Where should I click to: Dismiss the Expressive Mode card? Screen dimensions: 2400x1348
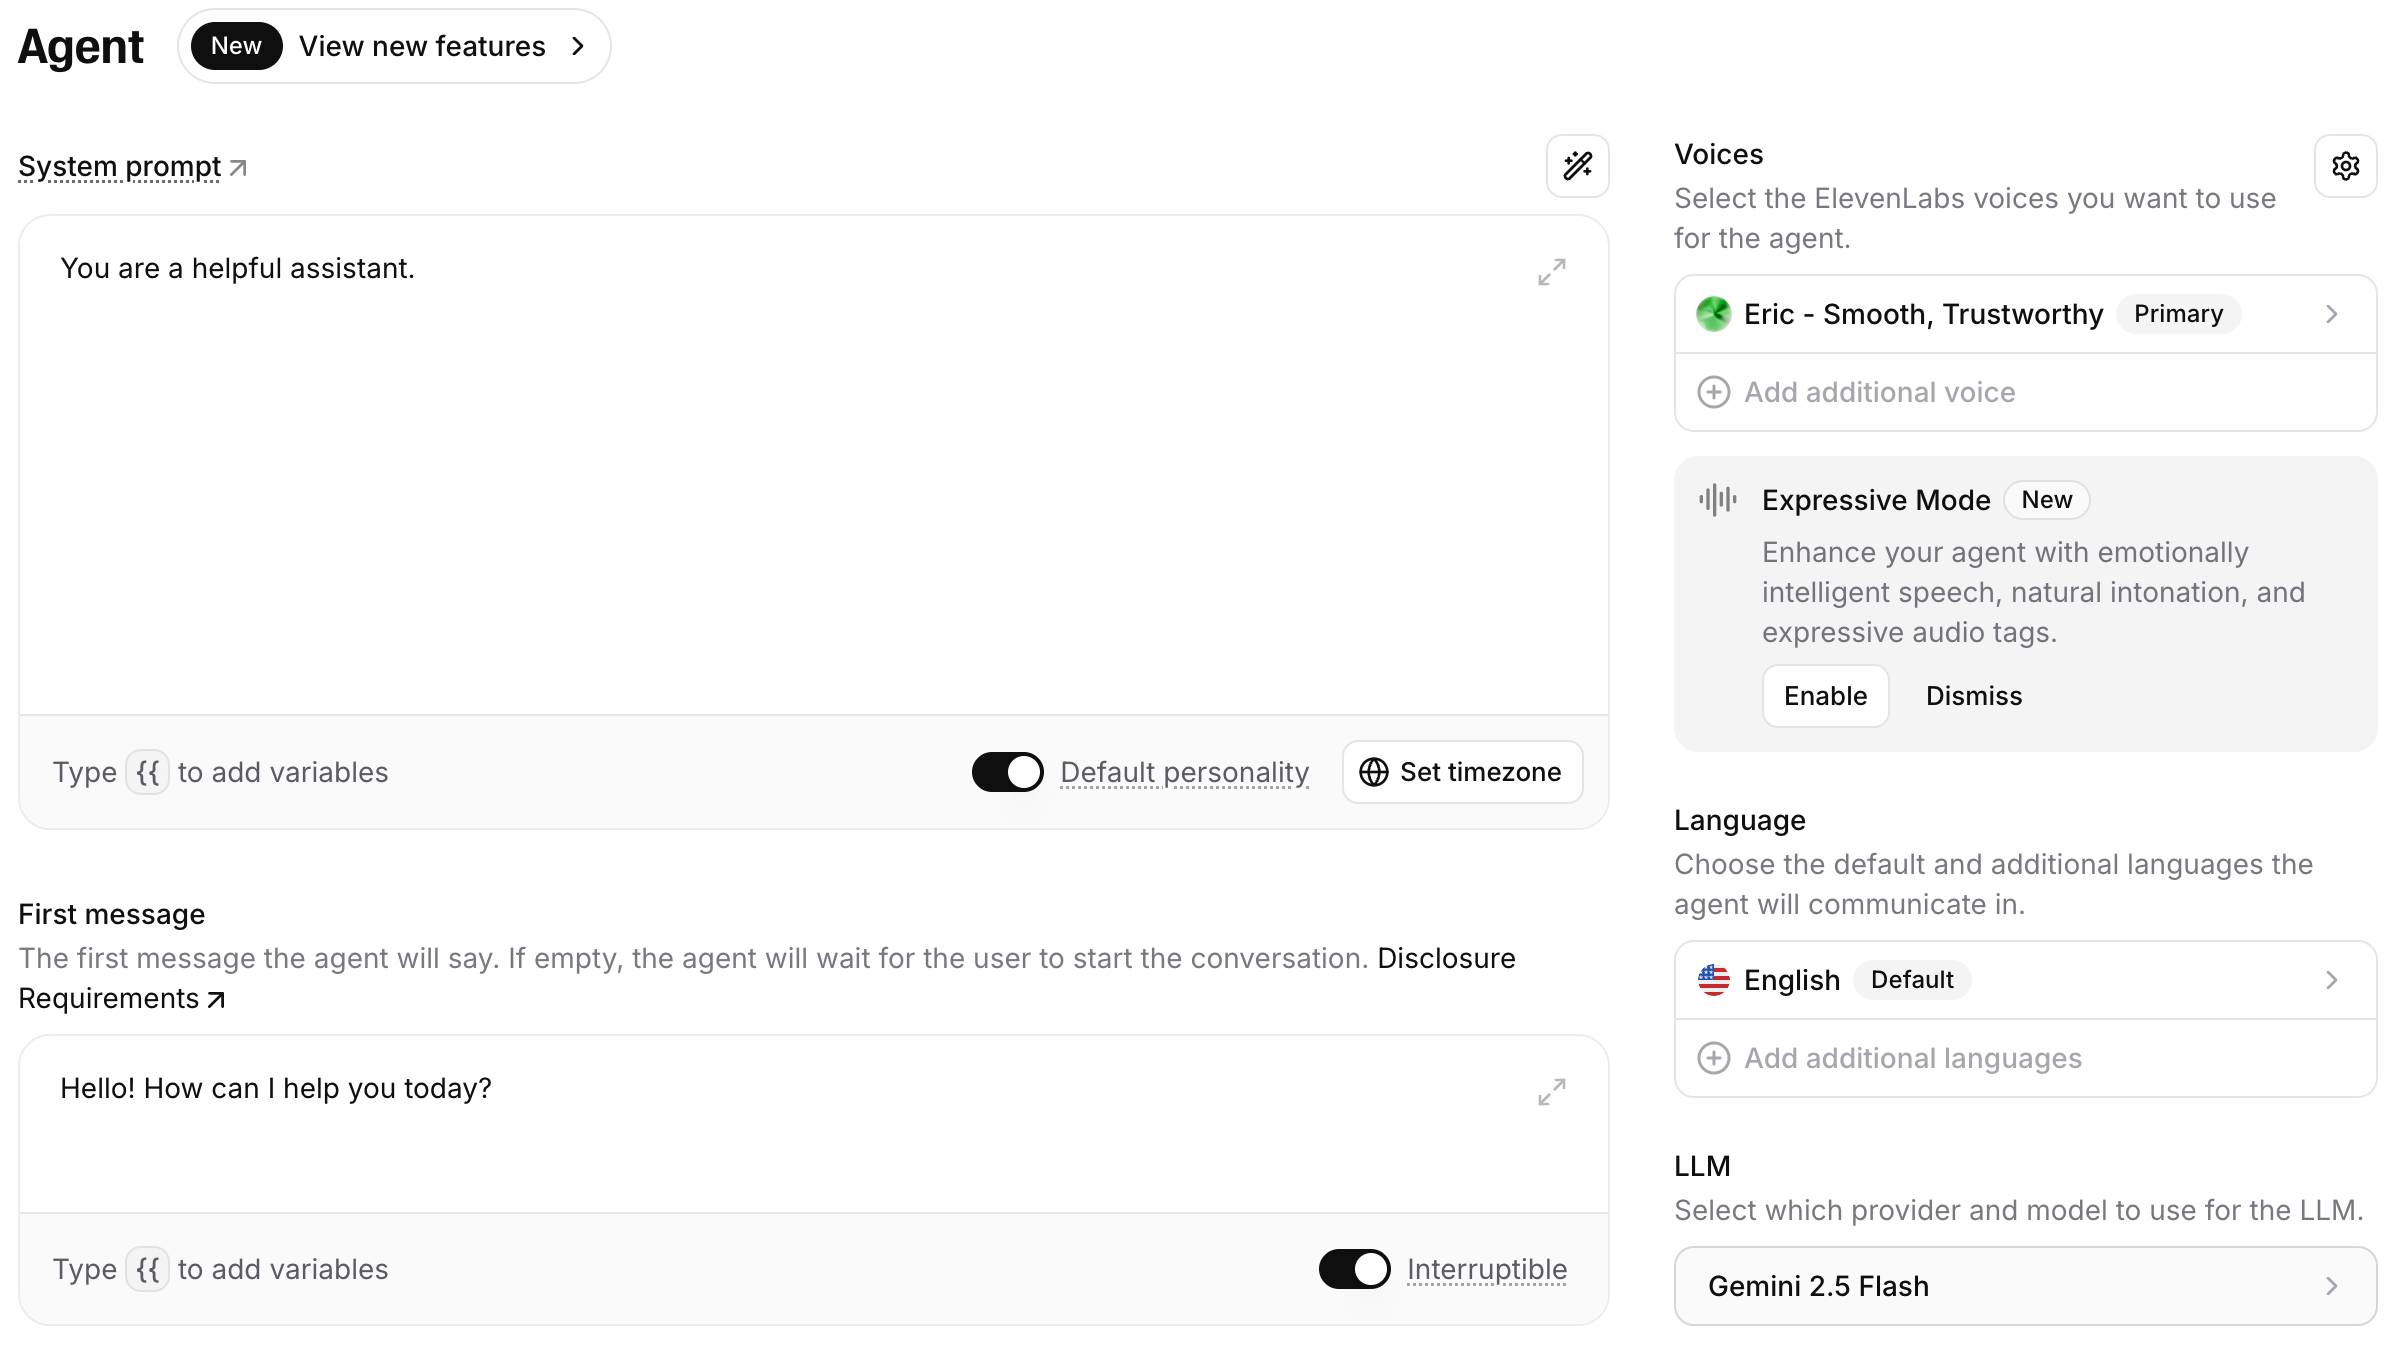(1973, 696)
